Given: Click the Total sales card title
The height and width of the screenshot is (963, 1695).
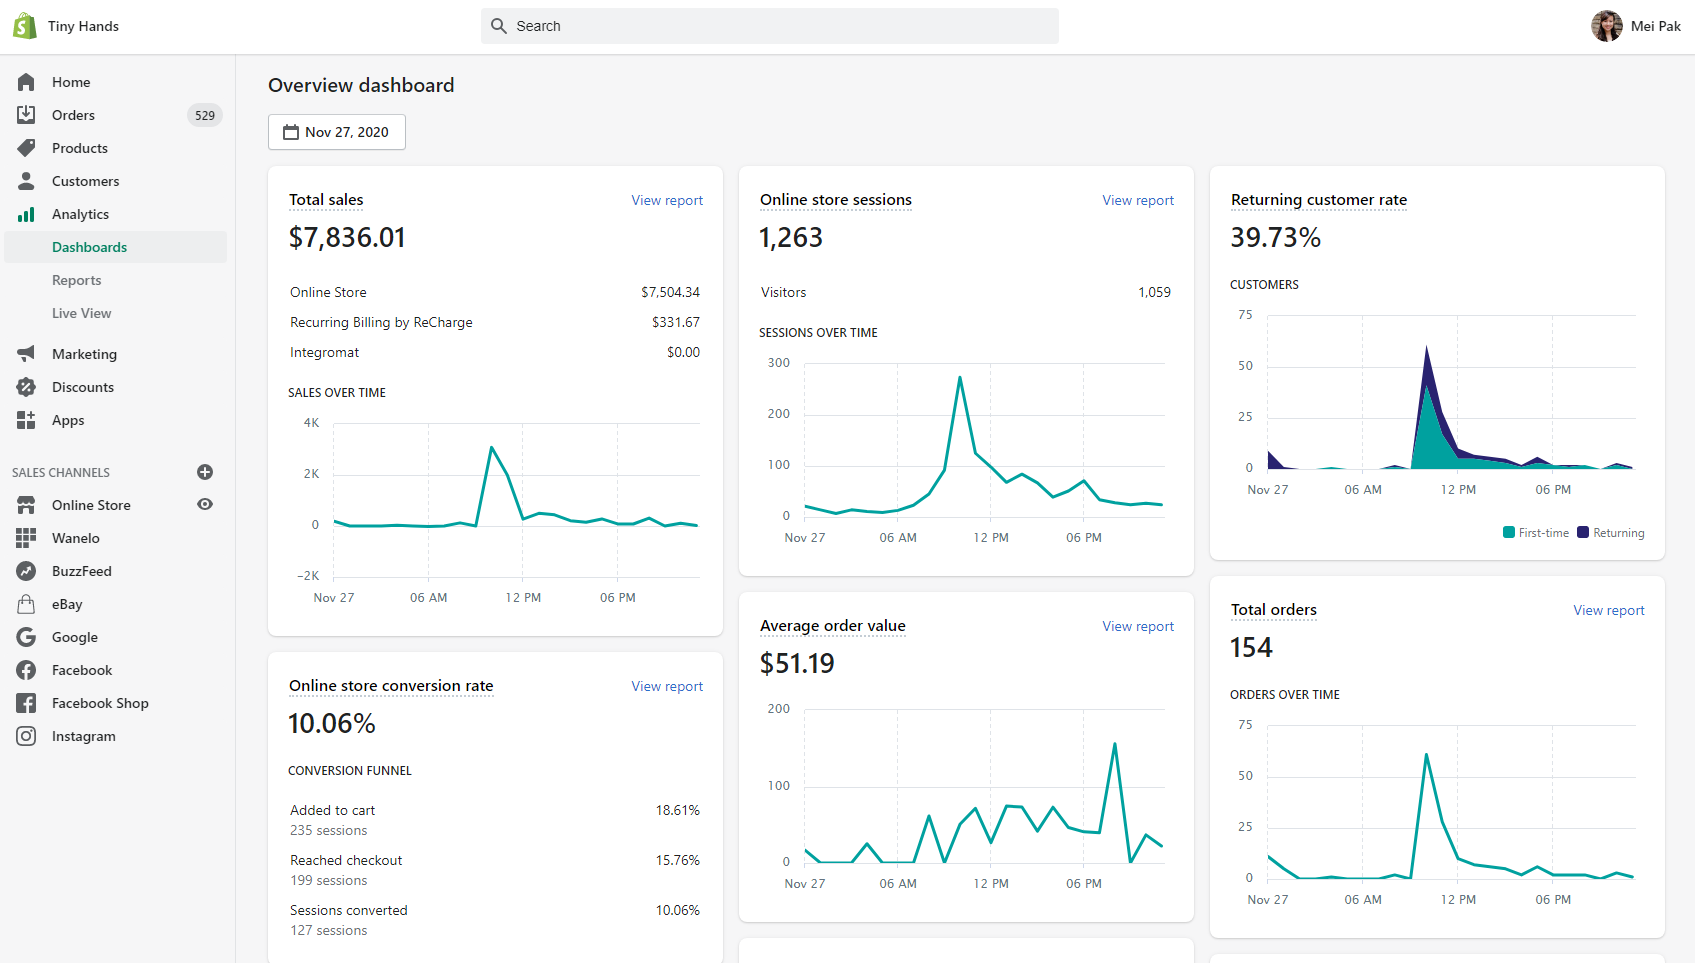Looking at the screenshot, I should coord(326,200).
